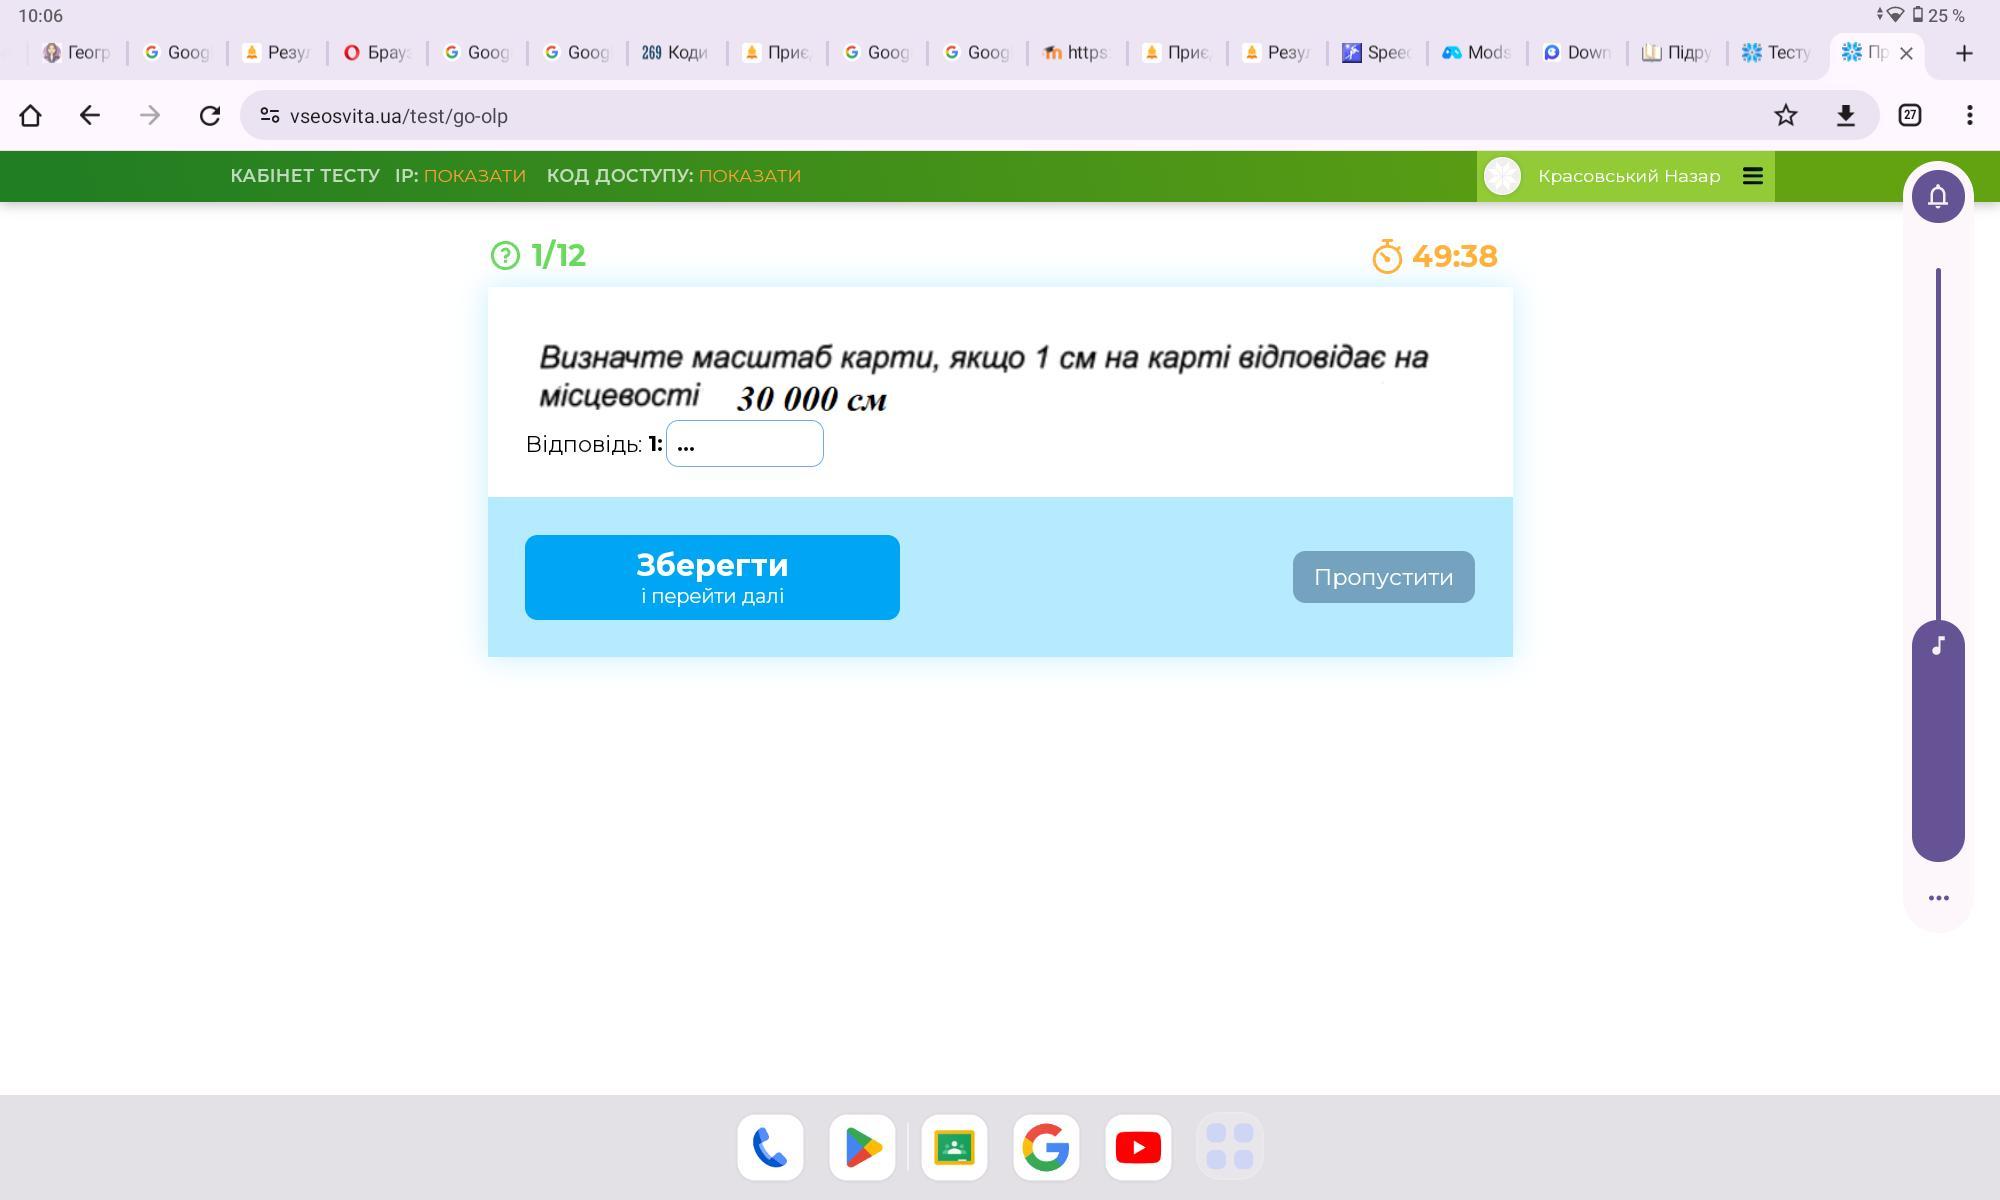Bookmark page with star icon
The image size is (2000, 1200).
pyautogui.click(x=1785, y=115)
